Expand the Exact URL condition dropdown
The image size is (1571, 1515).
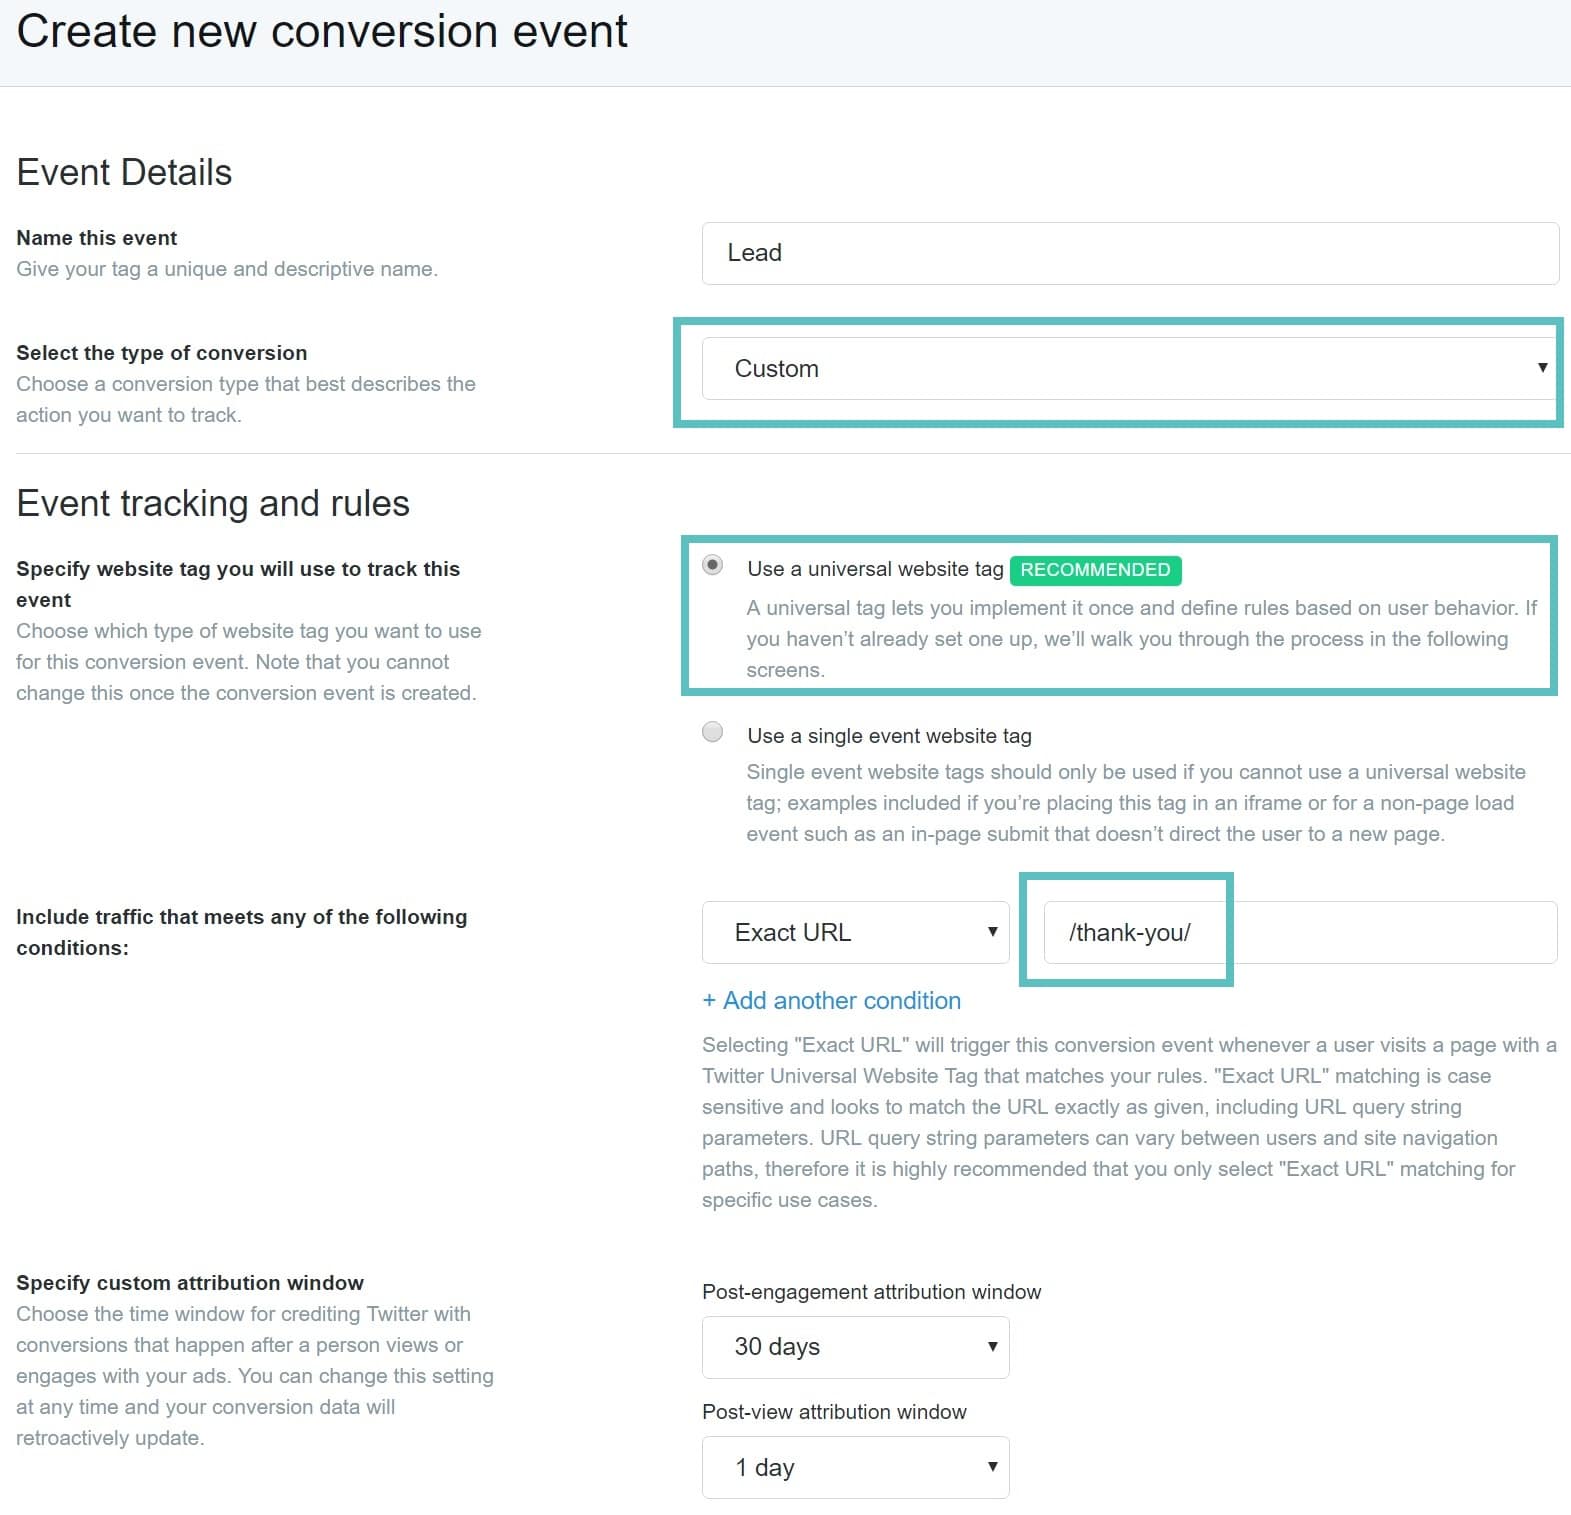(x=855, y=932)
